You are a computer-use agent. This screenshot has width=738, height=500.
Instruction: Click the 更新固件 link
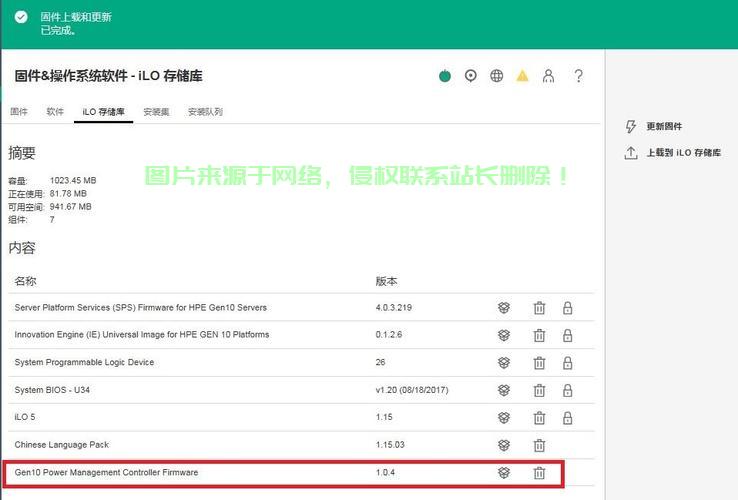click(x=663, y=127)
